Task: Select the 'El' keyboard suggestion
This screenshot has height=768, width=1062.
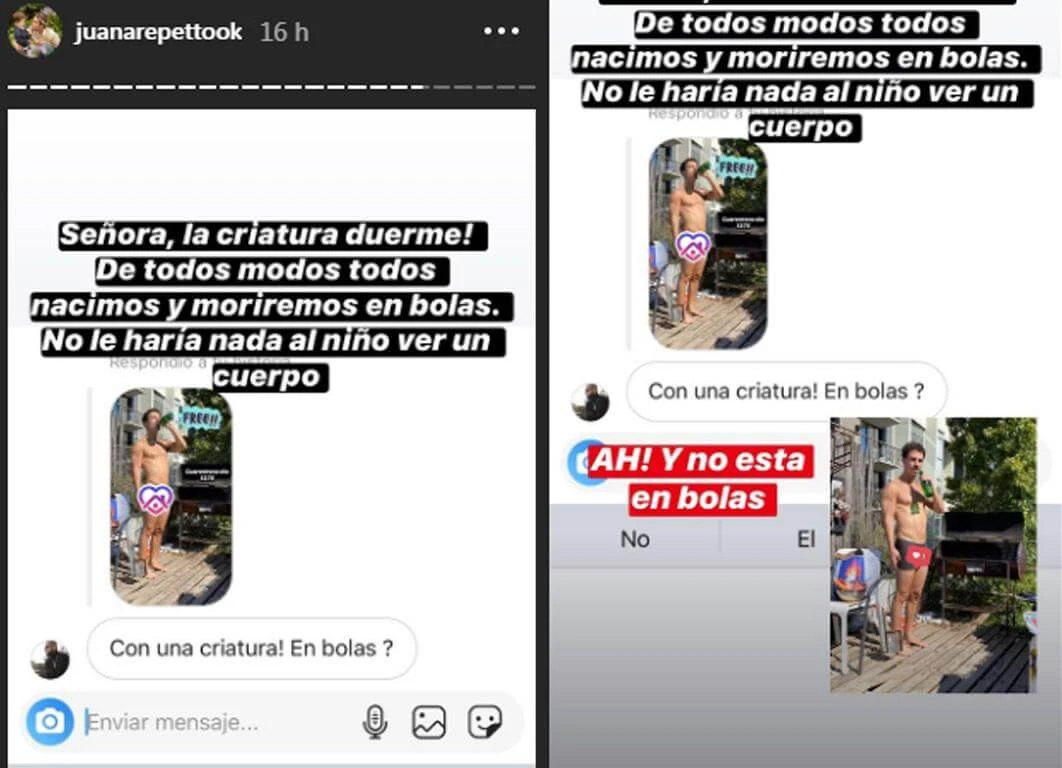Action: 806,539
